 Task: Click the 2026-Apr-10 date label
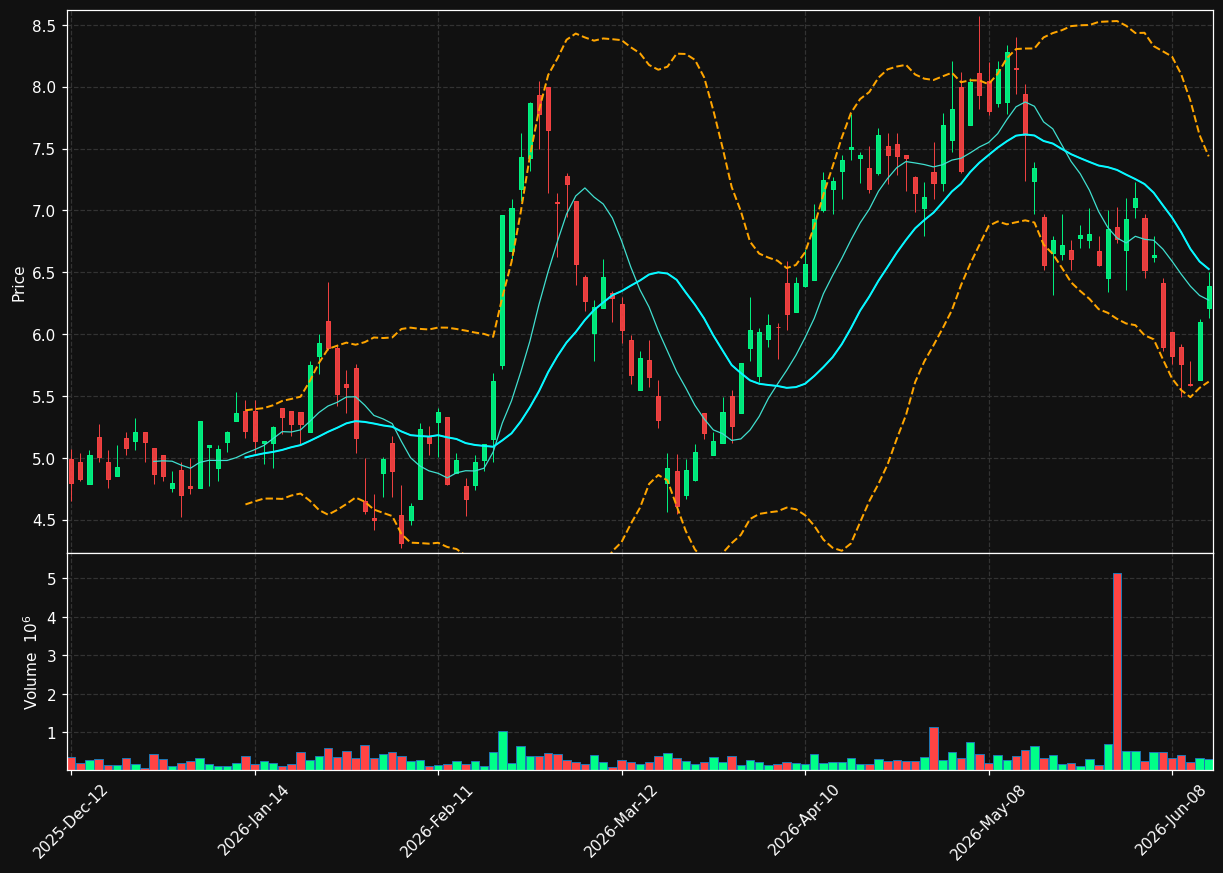(805, 822)
